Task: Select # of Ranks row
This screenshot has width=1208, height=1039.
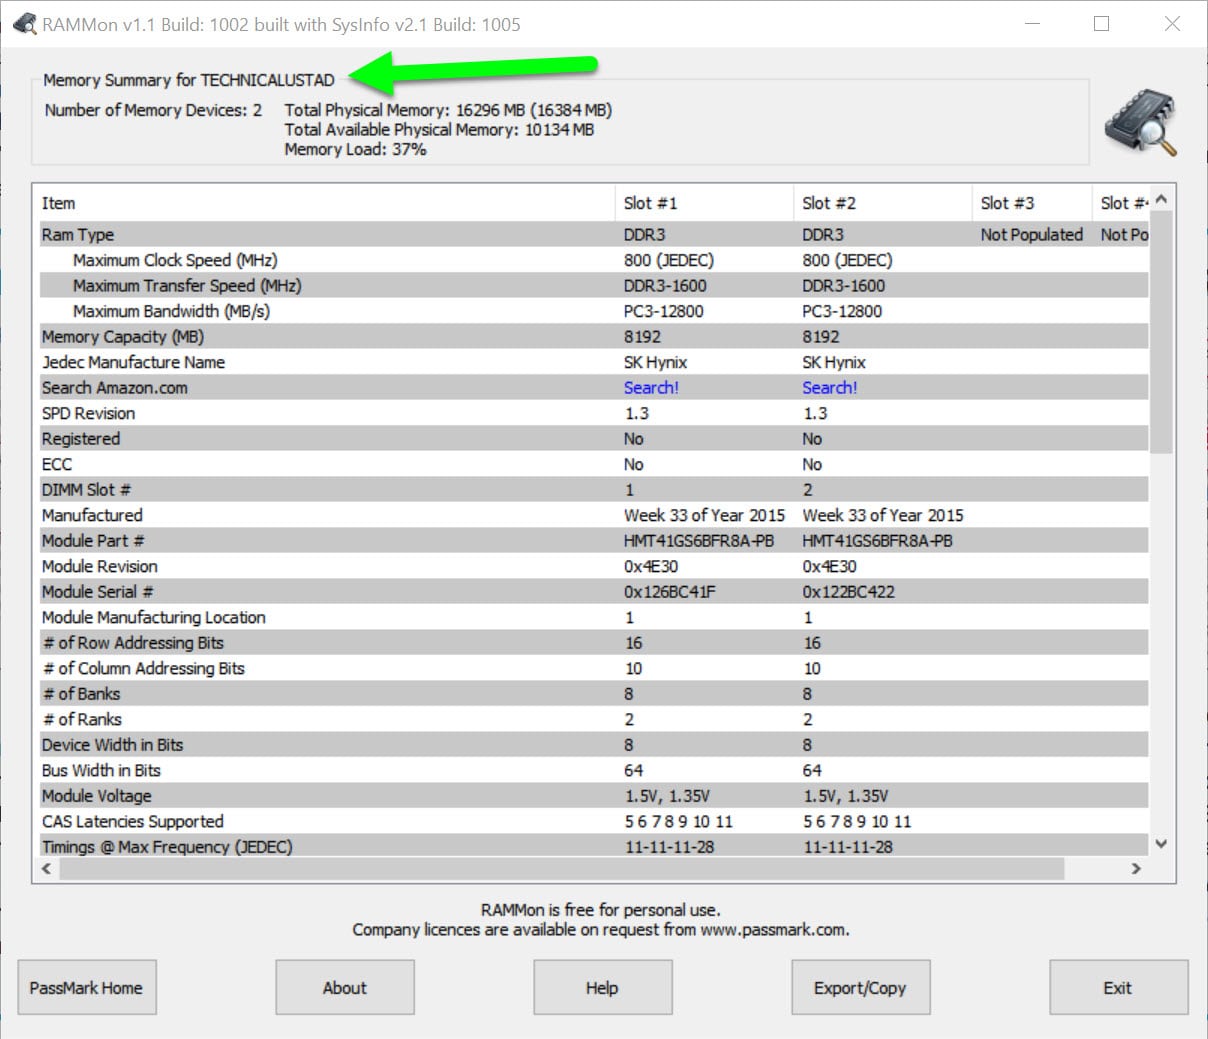Action: (592, 719)
